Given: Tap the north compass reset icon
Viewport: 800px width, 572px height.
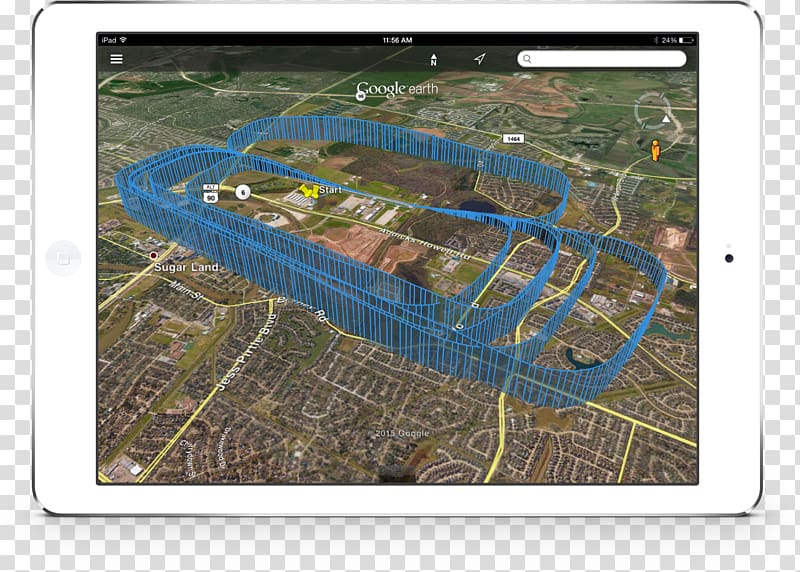Looking at the screenshot, I should tap(433, 60).
